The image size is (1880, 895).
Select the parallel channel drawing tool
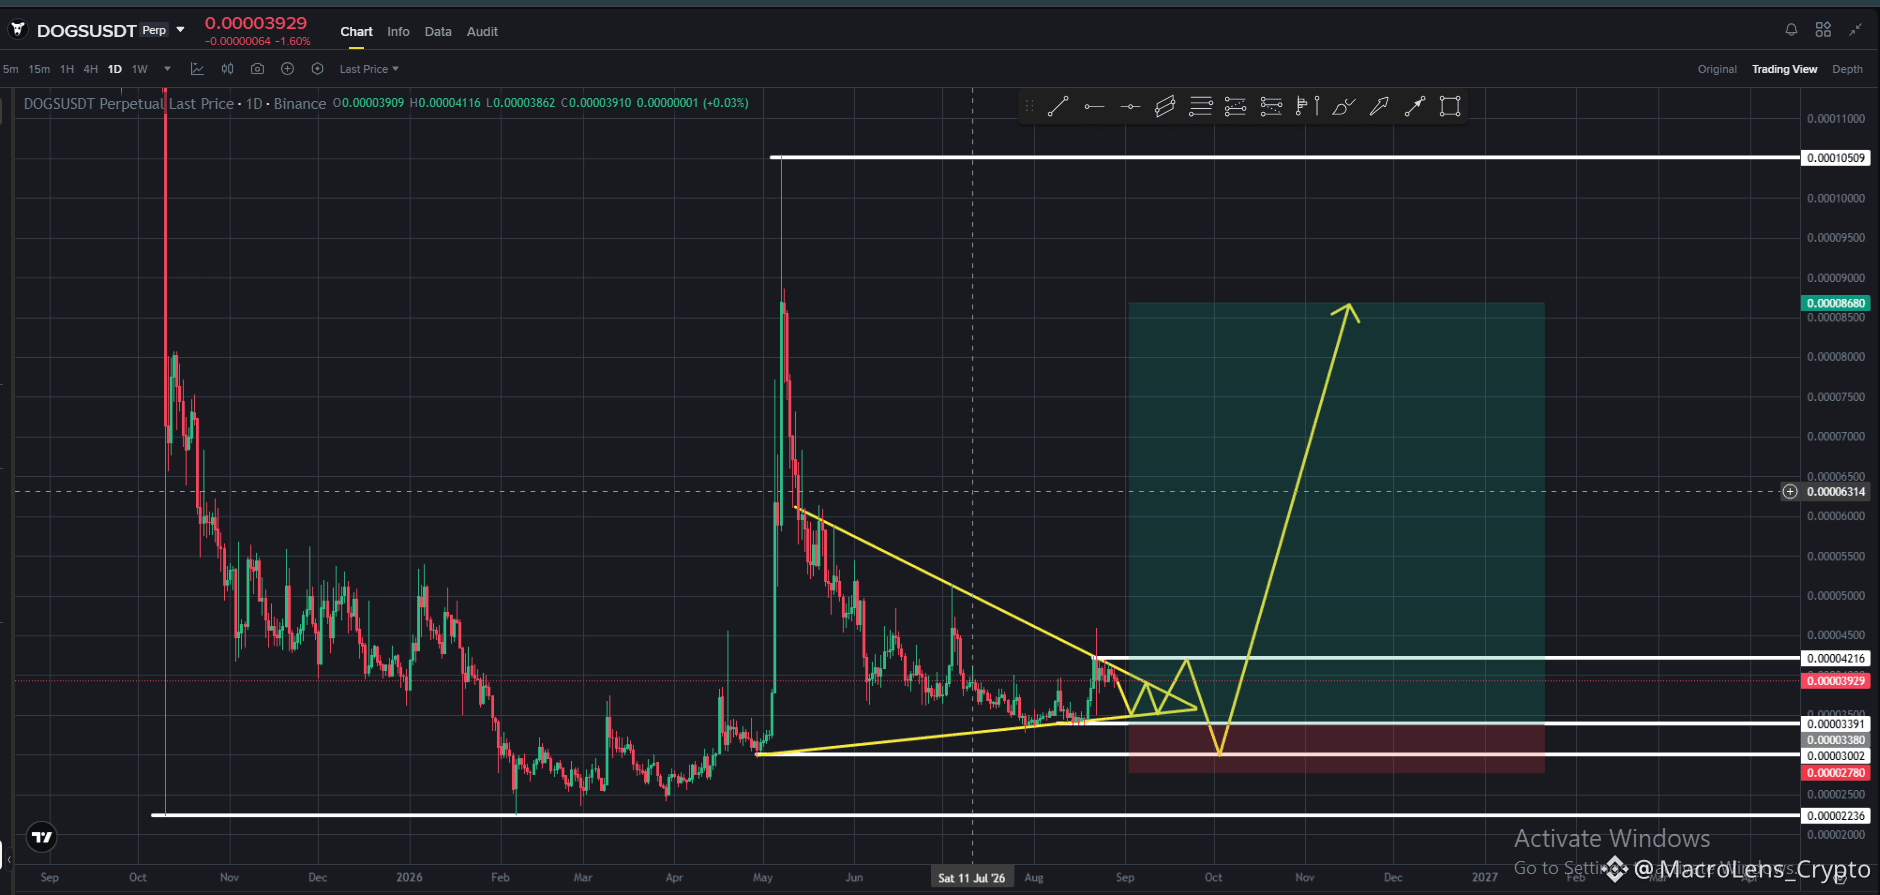[x=1165, y=106]
